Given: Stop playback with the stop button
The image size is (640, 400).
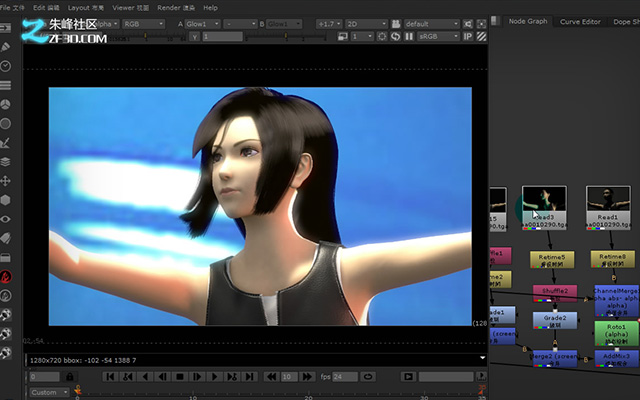Looking at the screenshot, I should pyautogui.click(x=180, y=377).
